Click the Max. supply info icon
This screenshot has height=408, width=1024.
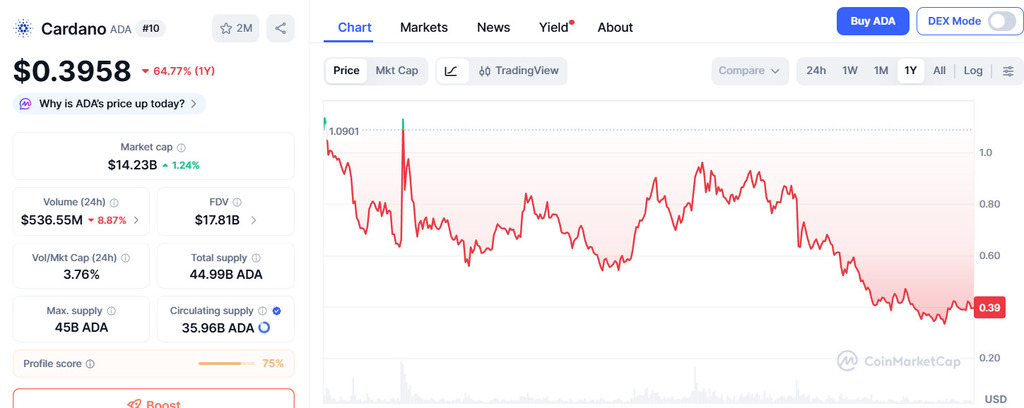coord(111,311)
